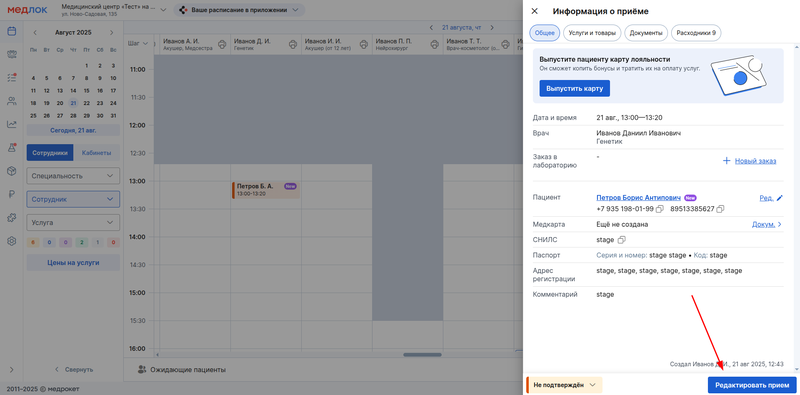Open the patients (people) sidebar icon
Viewport: 800px width, 395px height.
[x=11, y=101]
